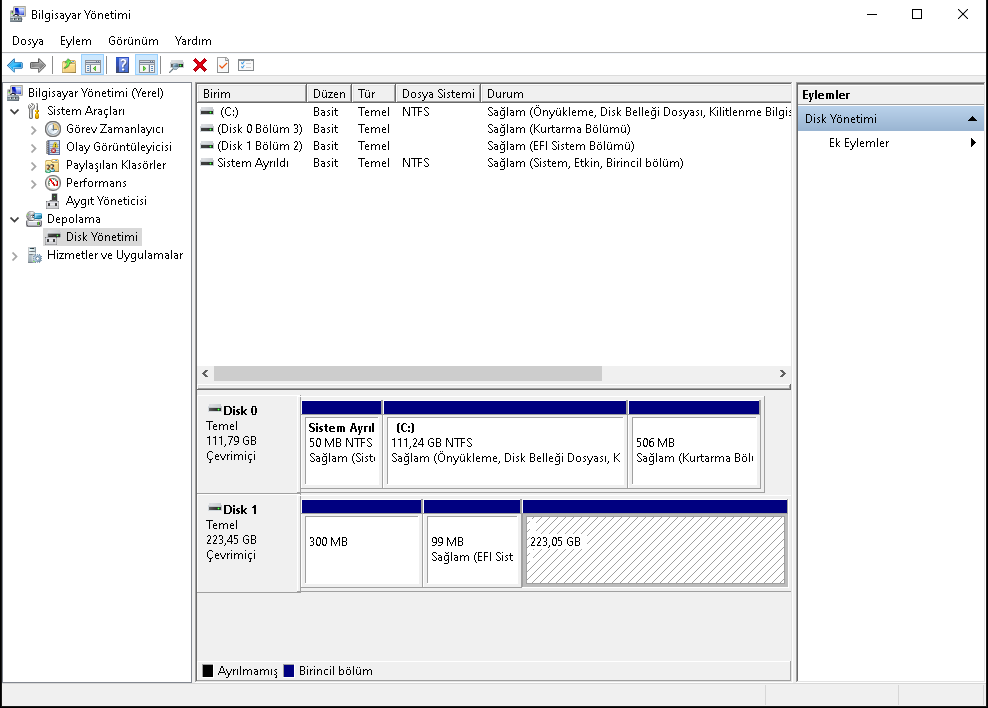
Task: Expand the Olay Görüntüleyicisi node
Action: (33, 148)
